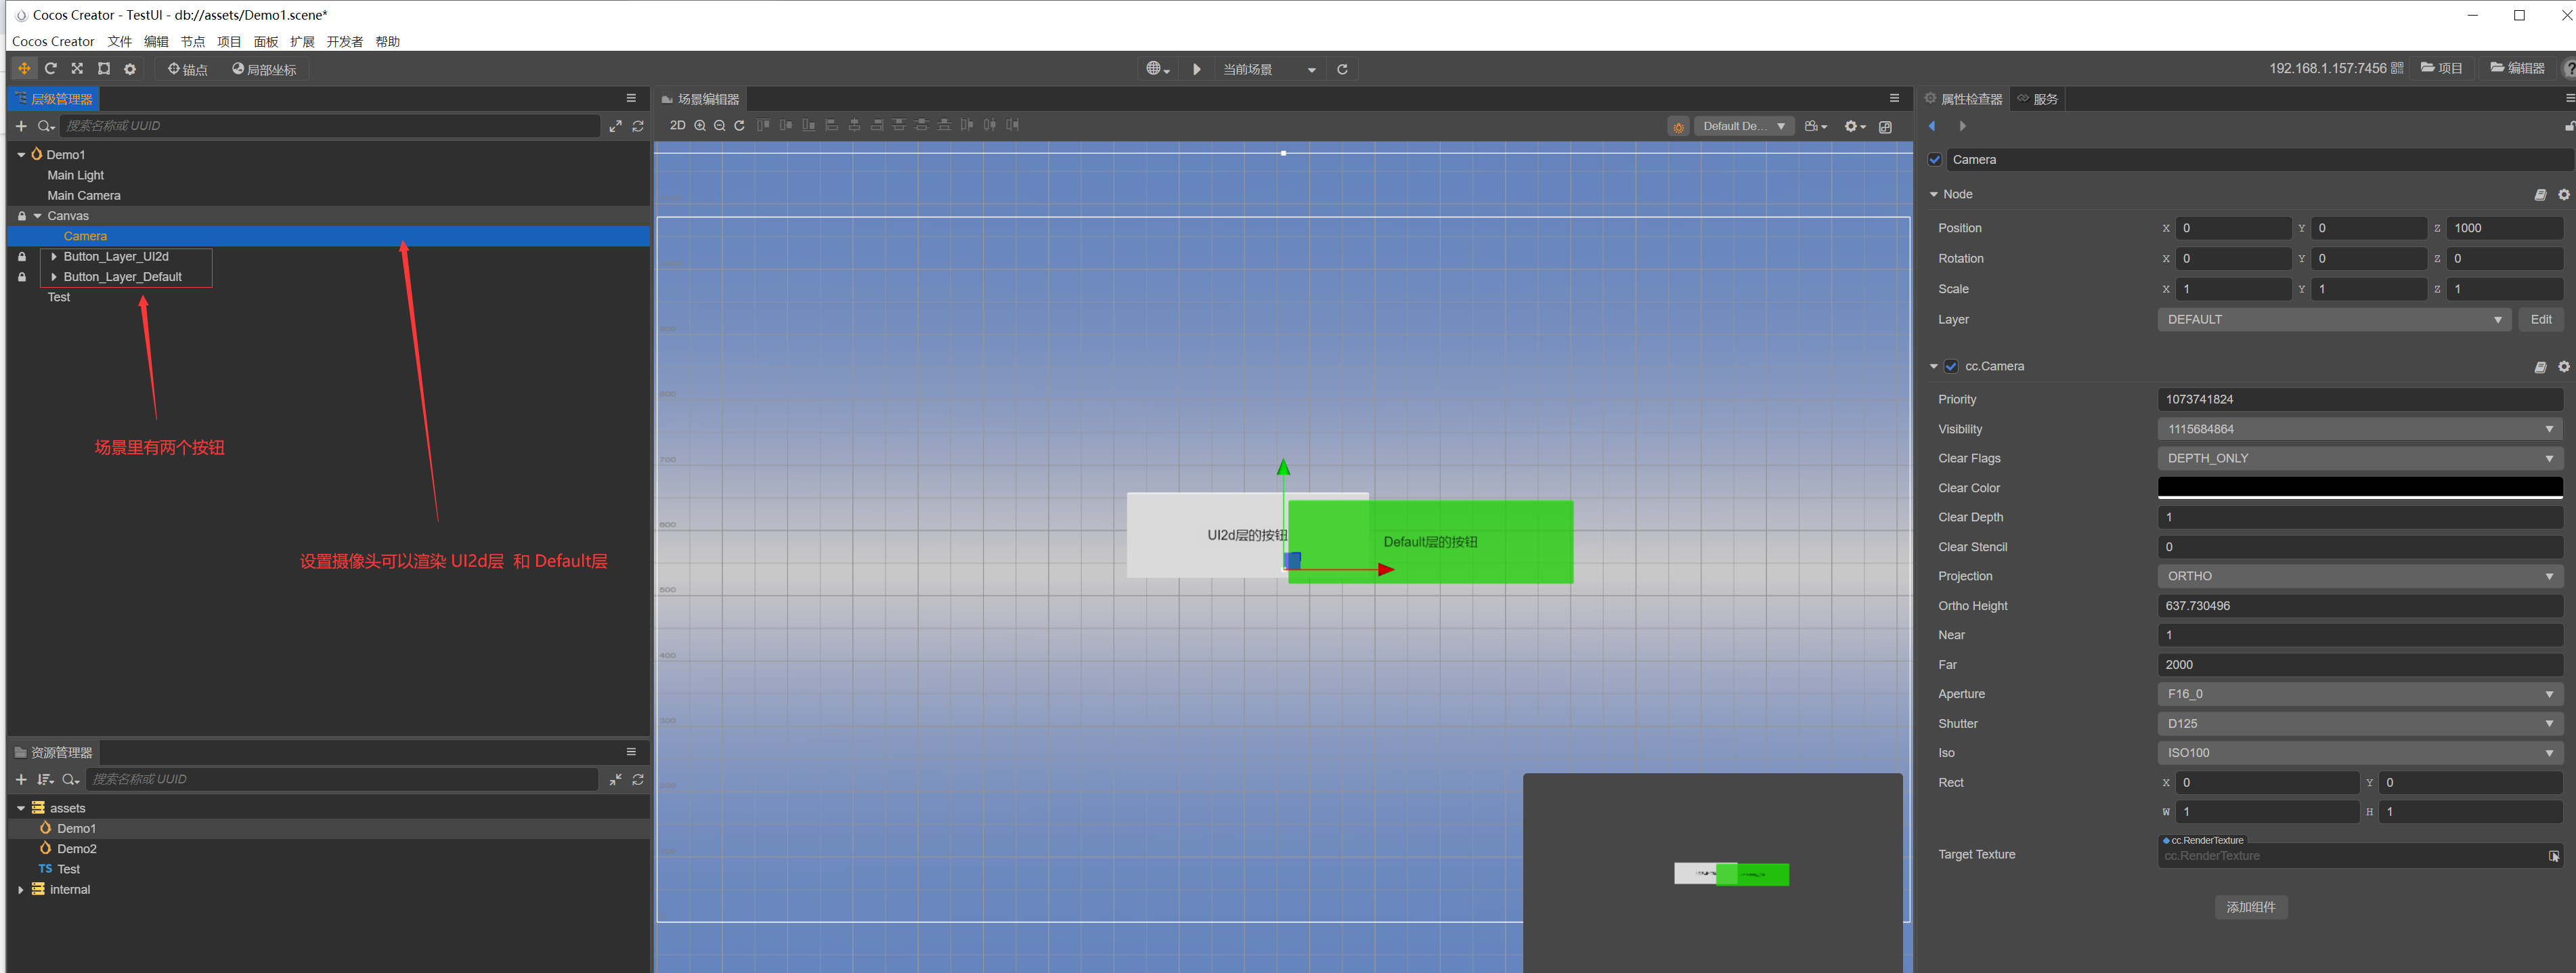Click the Layer Edit button
The height and width of the screenshot is (973, 2576).
coord(2540,320)
